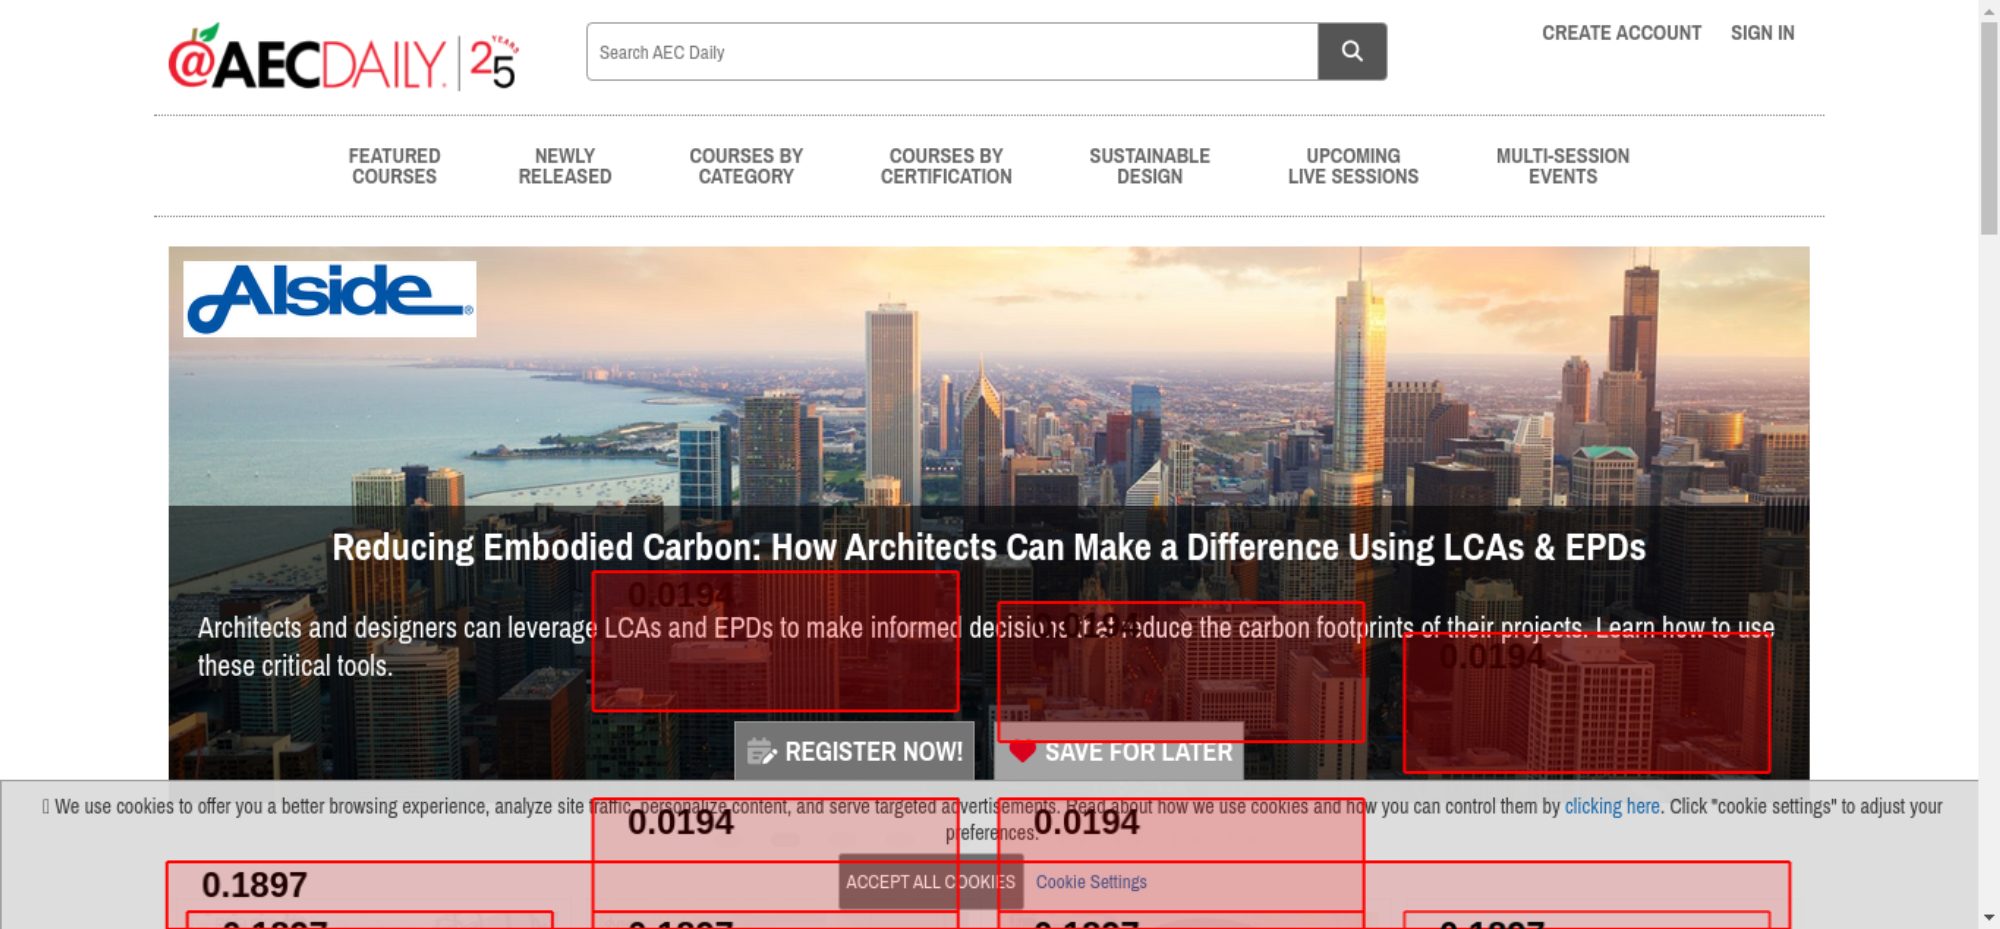Screen dimensions: 2000x929
Task: Type in the Search AEC Daily field
Action: coord(950,52)
